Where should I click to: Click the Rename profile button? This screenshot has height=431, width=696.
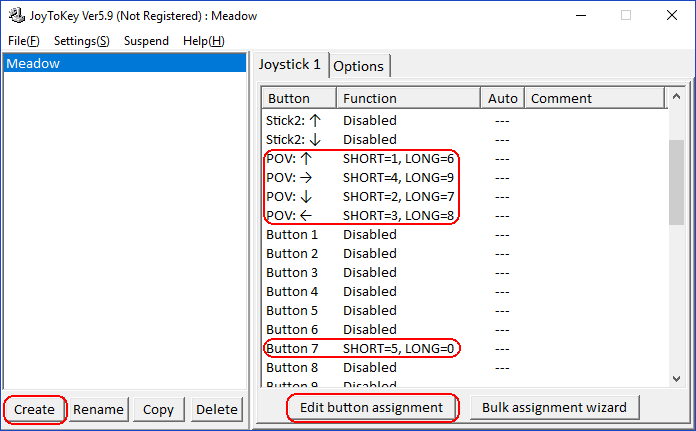[x=98, y=409]
